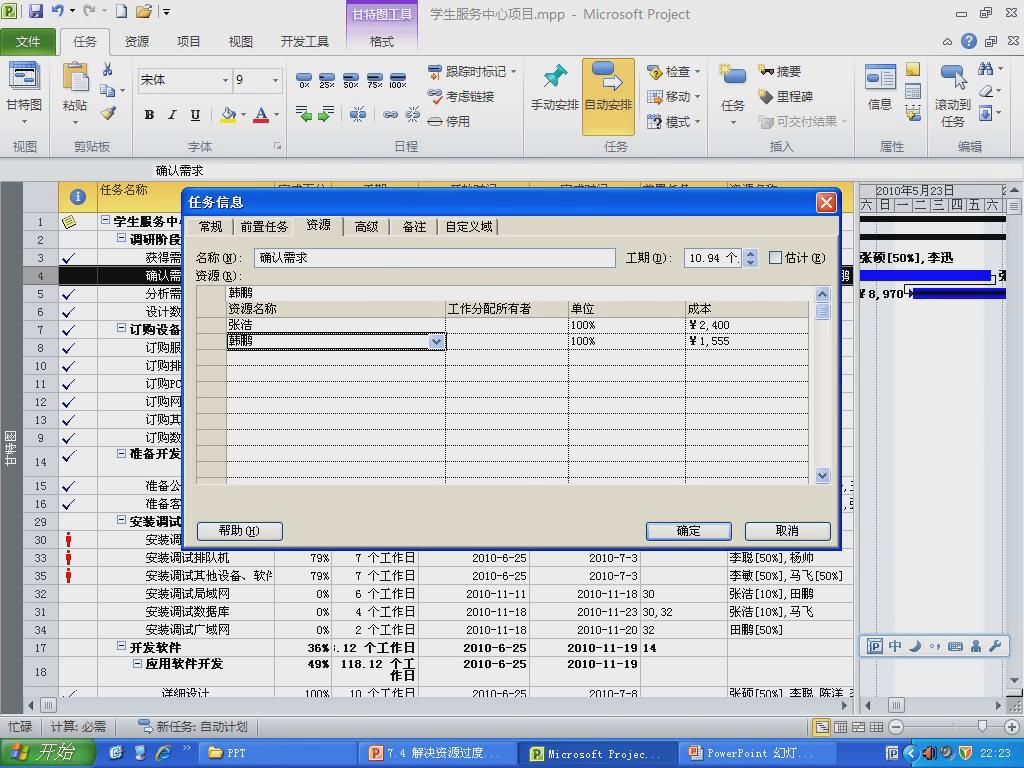Switch to the 资源 ribbon tab
The height and width of the screenshot is (768, 1024).
pos(136,42)
